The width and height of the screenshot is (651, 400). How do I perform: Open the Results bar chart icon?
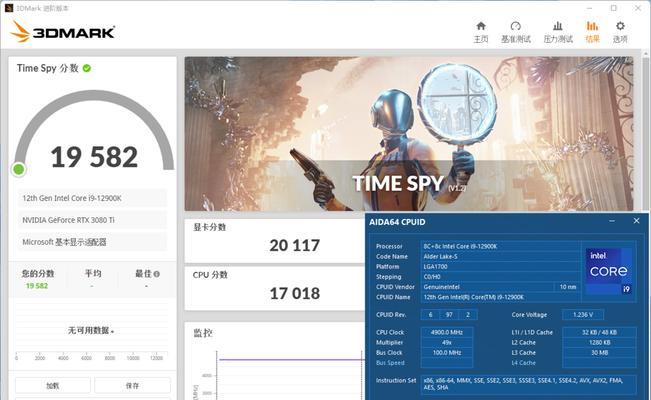592,26
